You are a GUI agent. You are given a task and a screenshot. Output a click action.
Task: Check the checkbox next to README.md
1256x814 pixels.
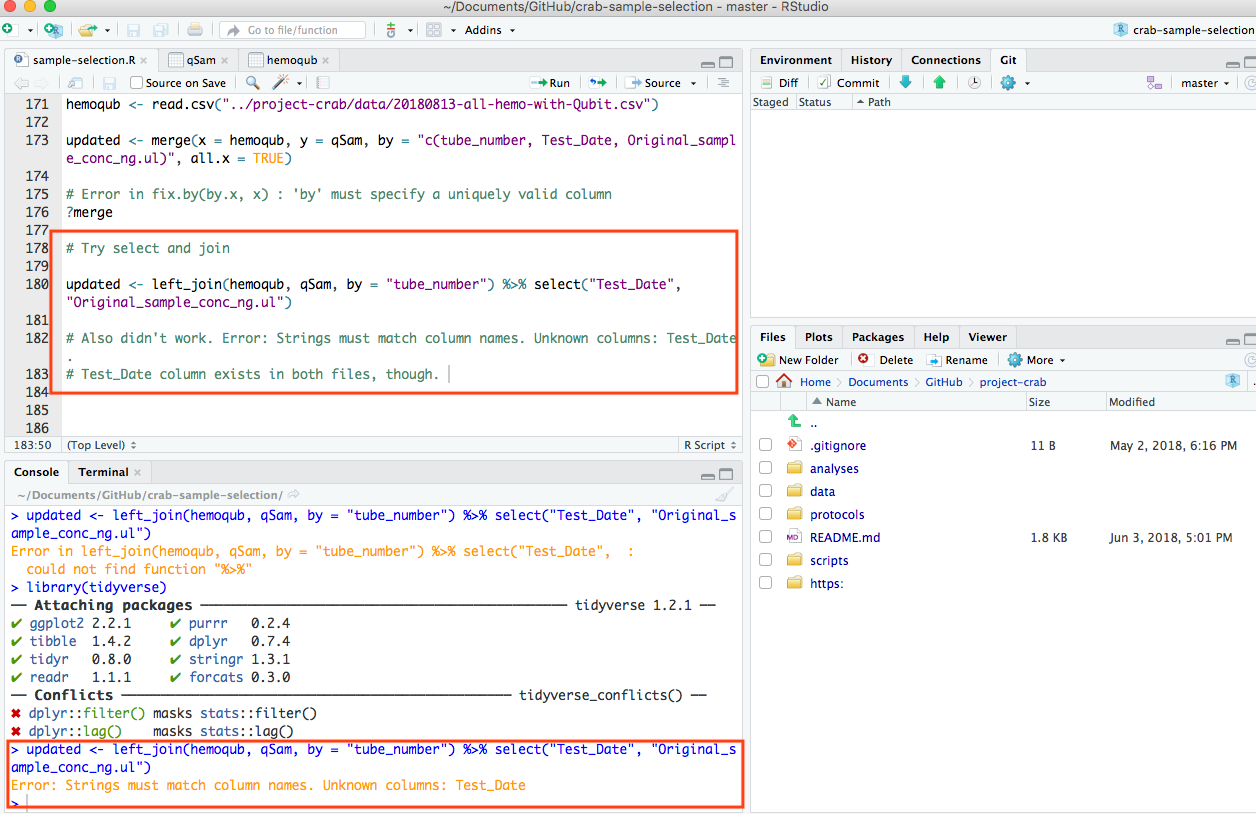pos(763,537)
